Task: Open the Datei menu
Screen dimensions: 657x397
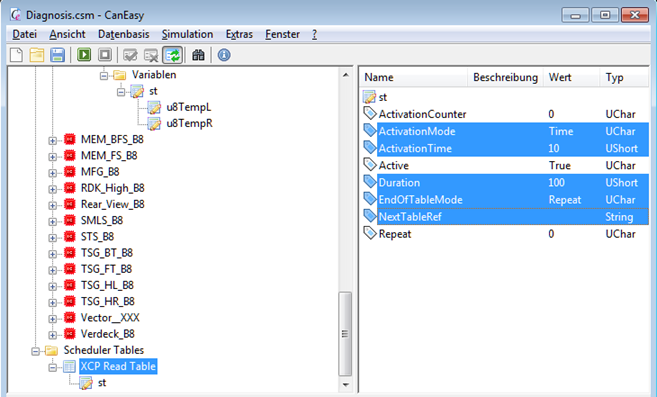Action: (24, 34)
